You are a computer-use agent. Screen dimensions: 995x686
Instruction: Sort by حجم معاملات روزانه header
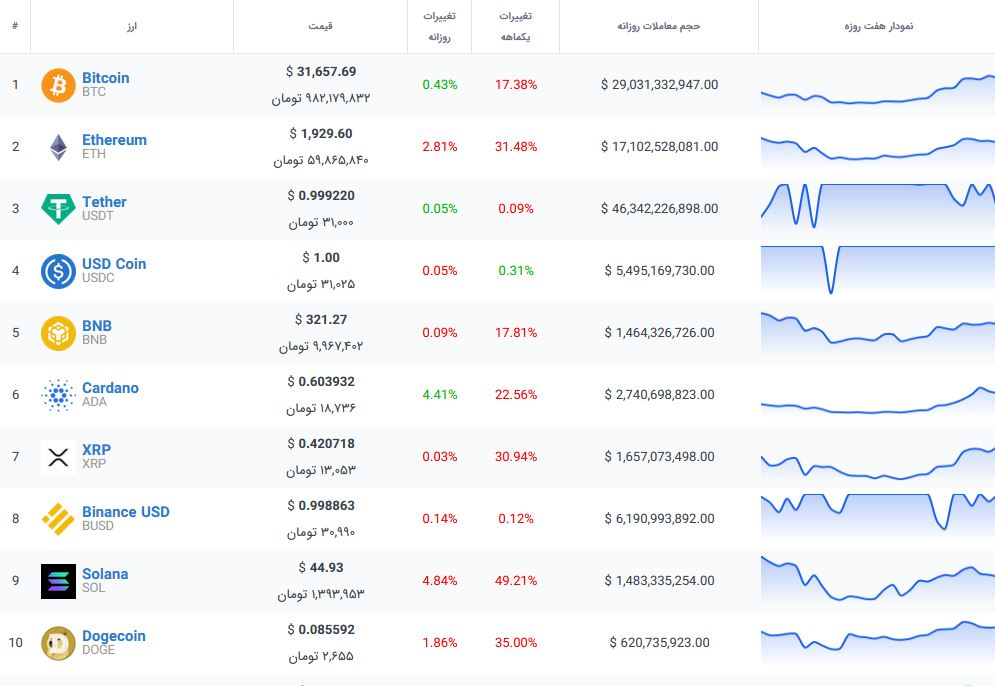pos(659,26)
